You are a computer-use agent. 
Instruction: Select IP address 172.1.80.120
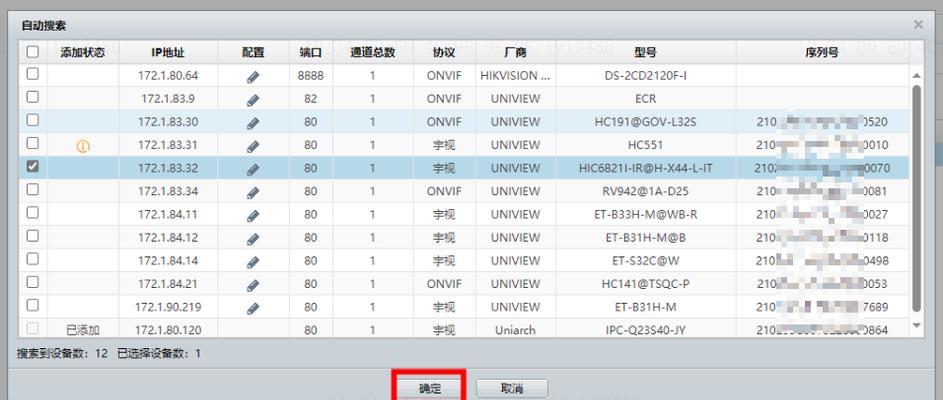[x=168, y=330]
